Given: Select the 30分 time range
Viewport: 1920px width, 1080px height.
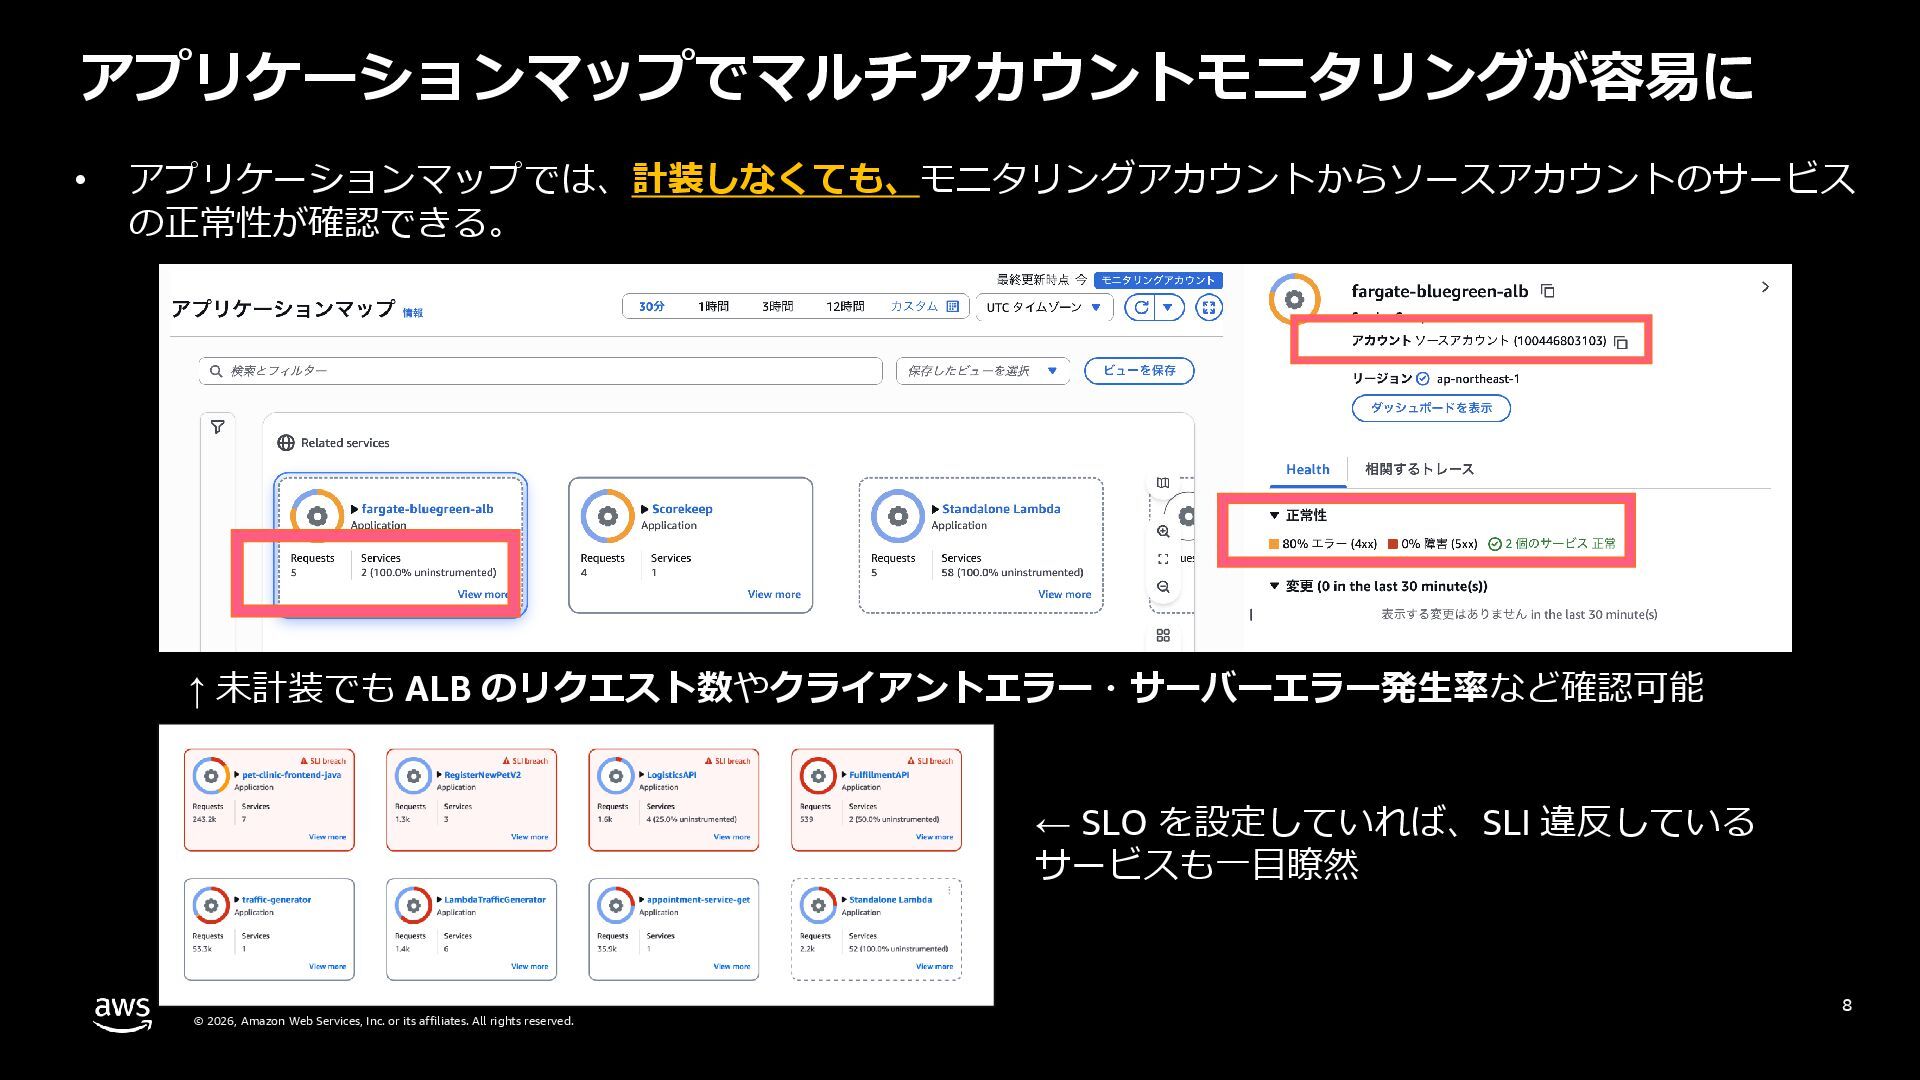Looking at the screenshot, I should tap(651, 307).
